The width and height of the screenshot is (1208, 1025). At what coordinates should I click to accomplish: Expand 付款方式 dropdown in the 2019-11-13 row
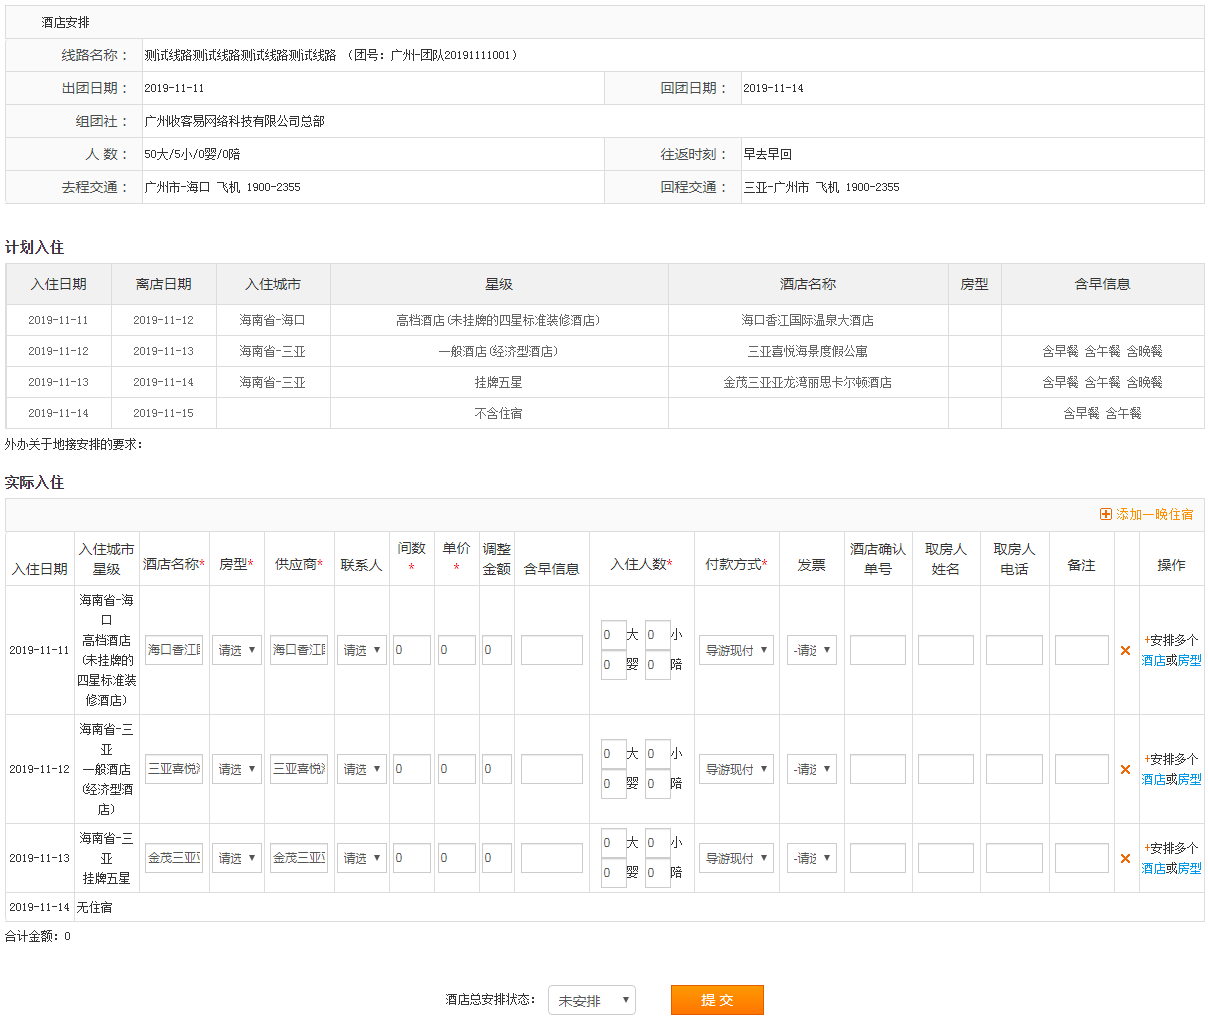[x=736, y=858]
